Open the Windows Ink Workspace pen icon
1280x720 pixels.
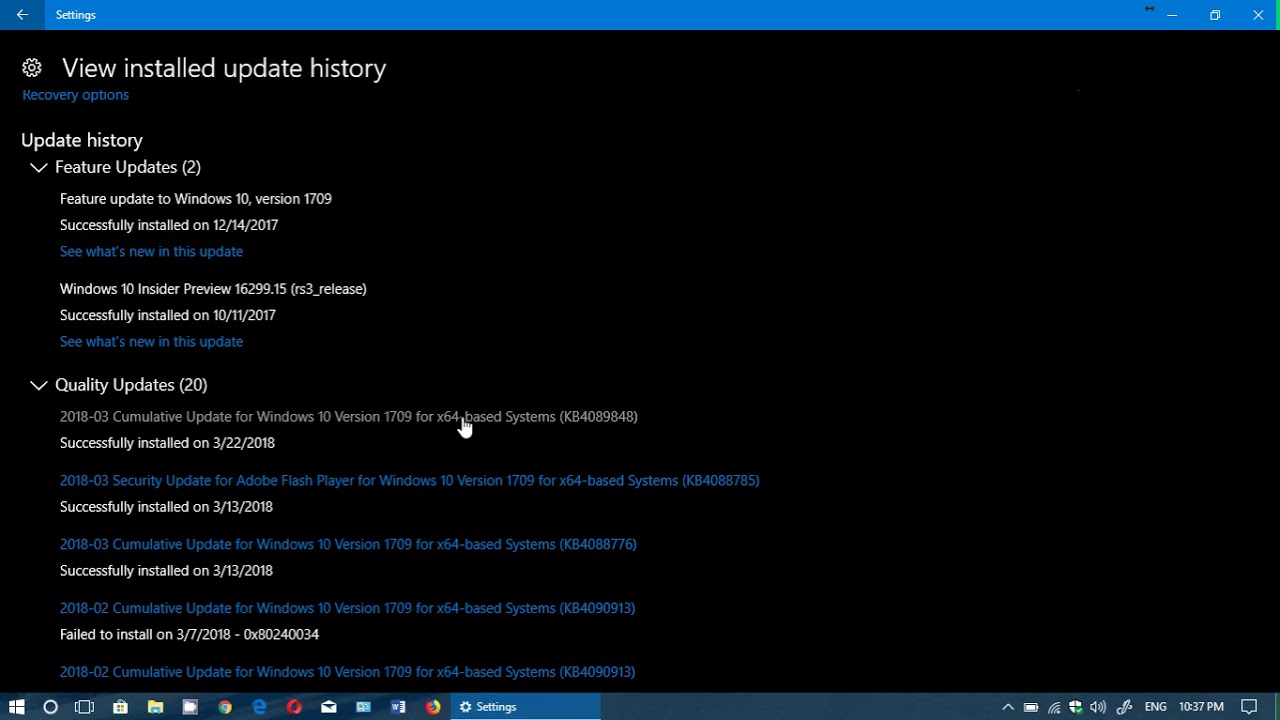coord(1124,707)
